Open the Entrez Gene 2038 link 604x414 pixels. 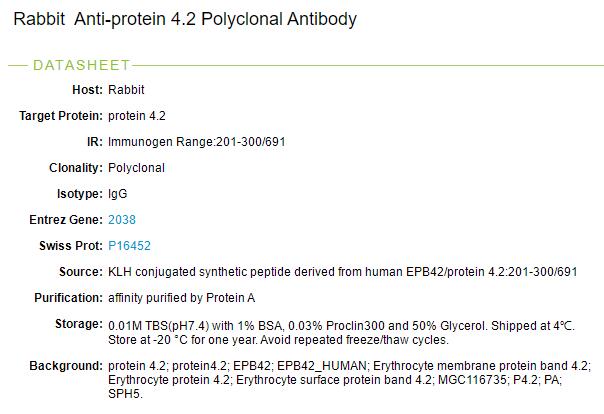[121, 219]
